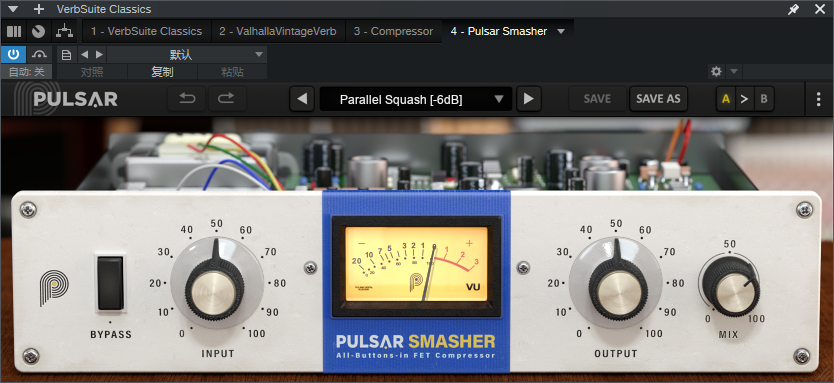Expand the Parallel Squash preset dropdown
Viewport: 834px width, 383px height.
pos(498,99)
